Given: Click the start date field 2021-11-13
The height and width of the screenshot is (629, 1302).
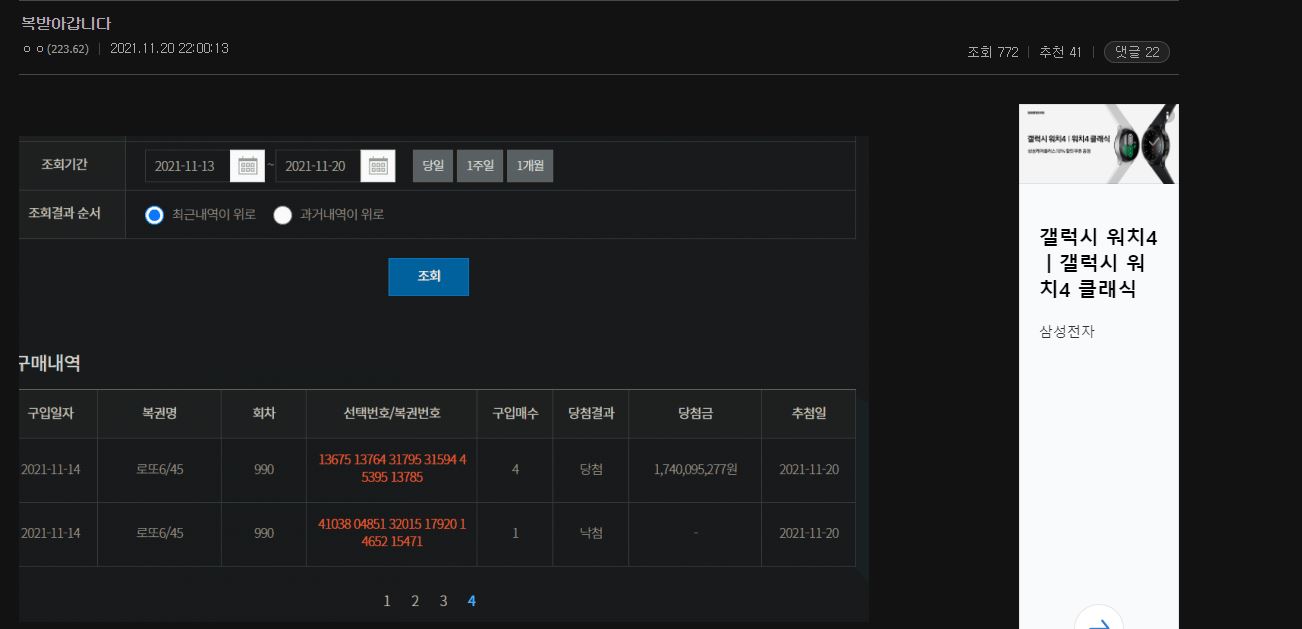Looking at the screenshot, I should [x=188, y=166].
